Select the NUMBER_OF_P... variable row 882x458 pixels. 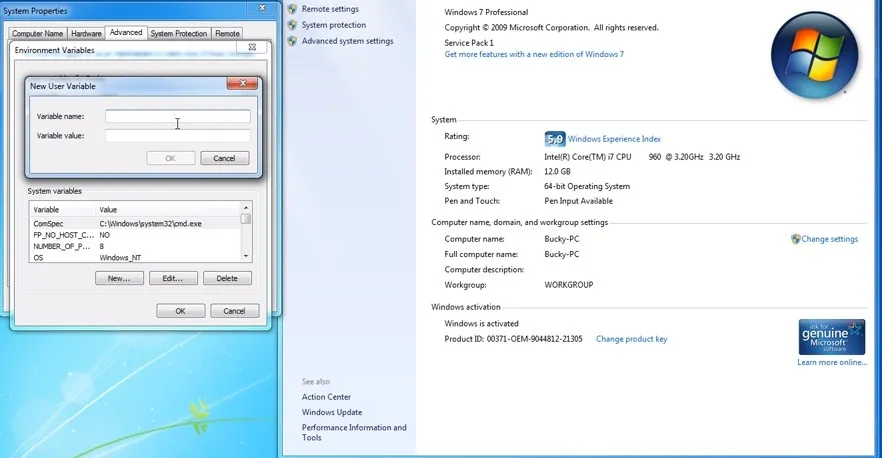(135, 246)
